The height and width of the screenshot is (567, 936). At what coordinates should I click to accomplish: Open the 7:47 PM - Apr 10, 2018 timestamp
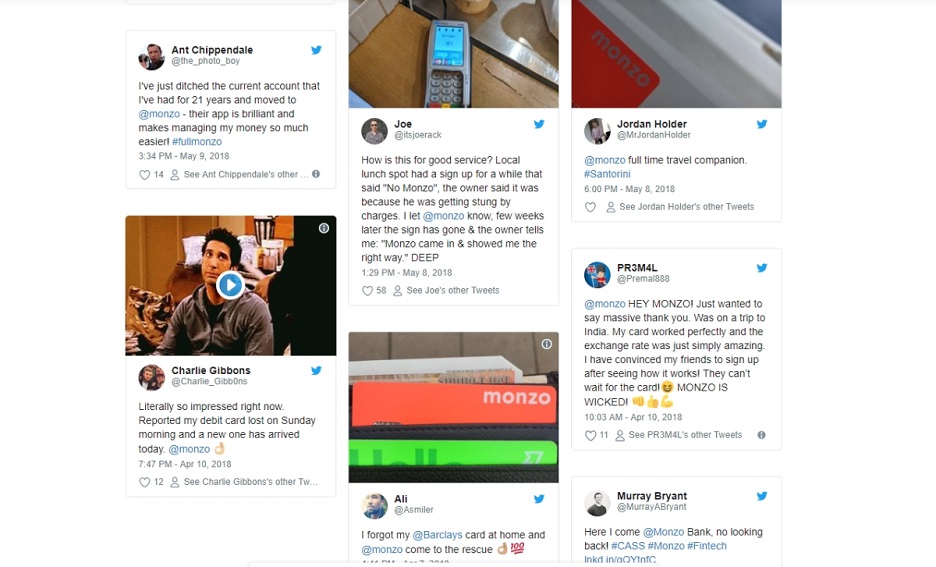tap(185, 464)
